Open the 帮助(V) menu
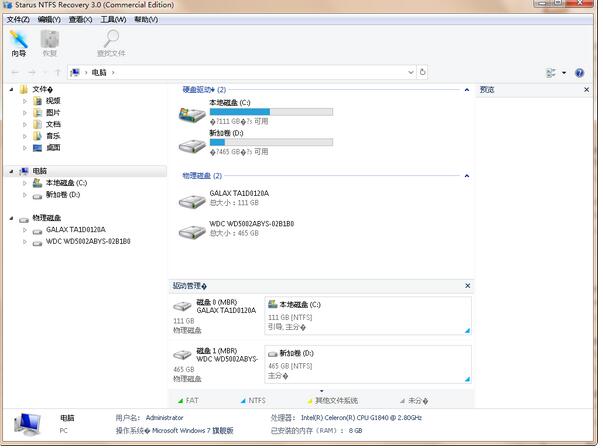Screen dimensions: 603x448 (146, 19)
